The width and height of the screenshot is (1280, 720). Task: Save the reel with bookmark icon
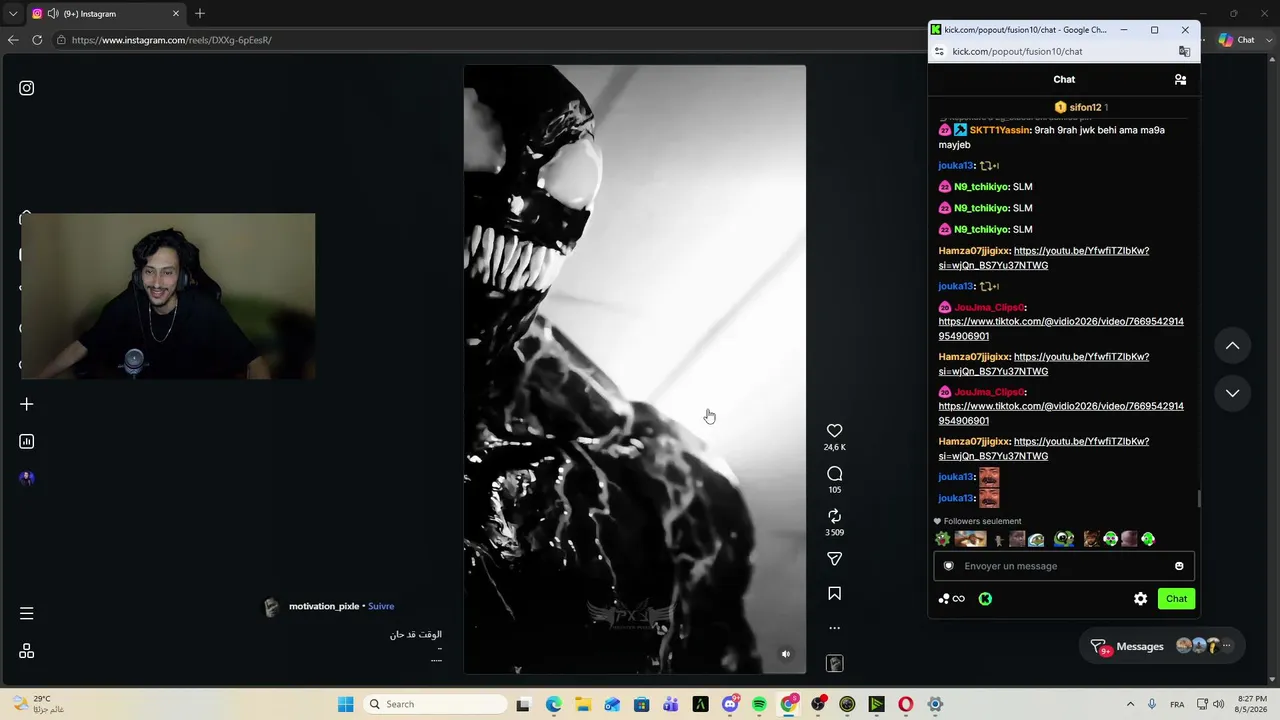point(834,594)
